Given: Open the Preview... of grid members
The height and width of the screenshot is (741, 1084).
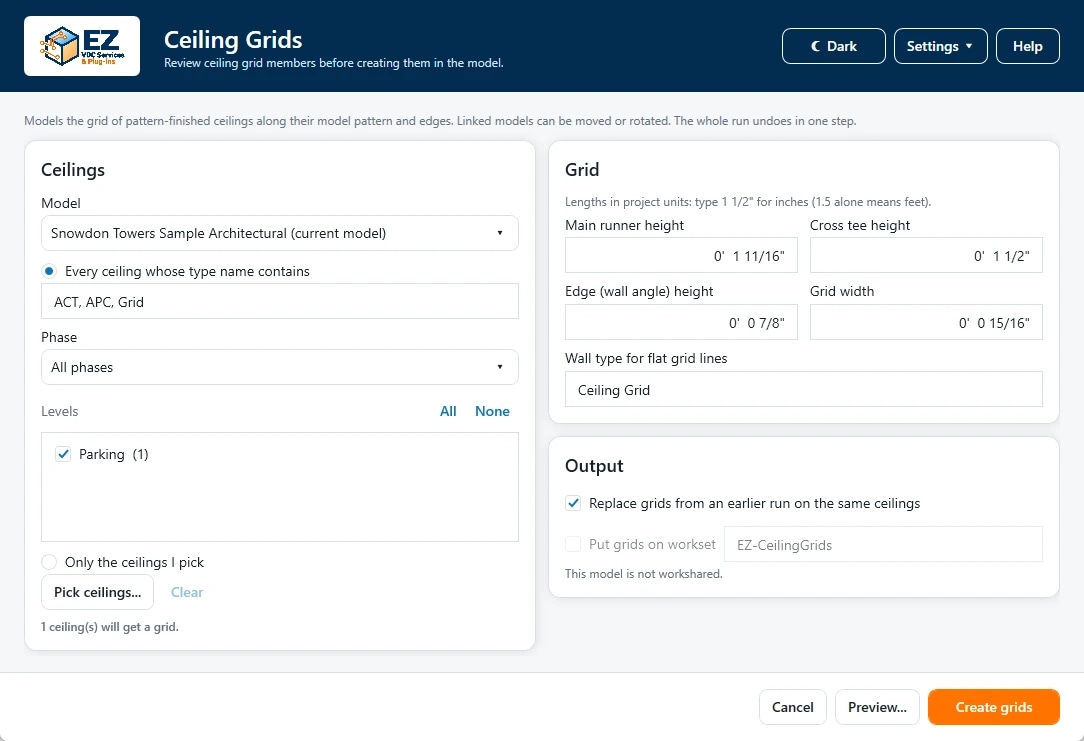Looking at the screenshot, I should (877, 707).
